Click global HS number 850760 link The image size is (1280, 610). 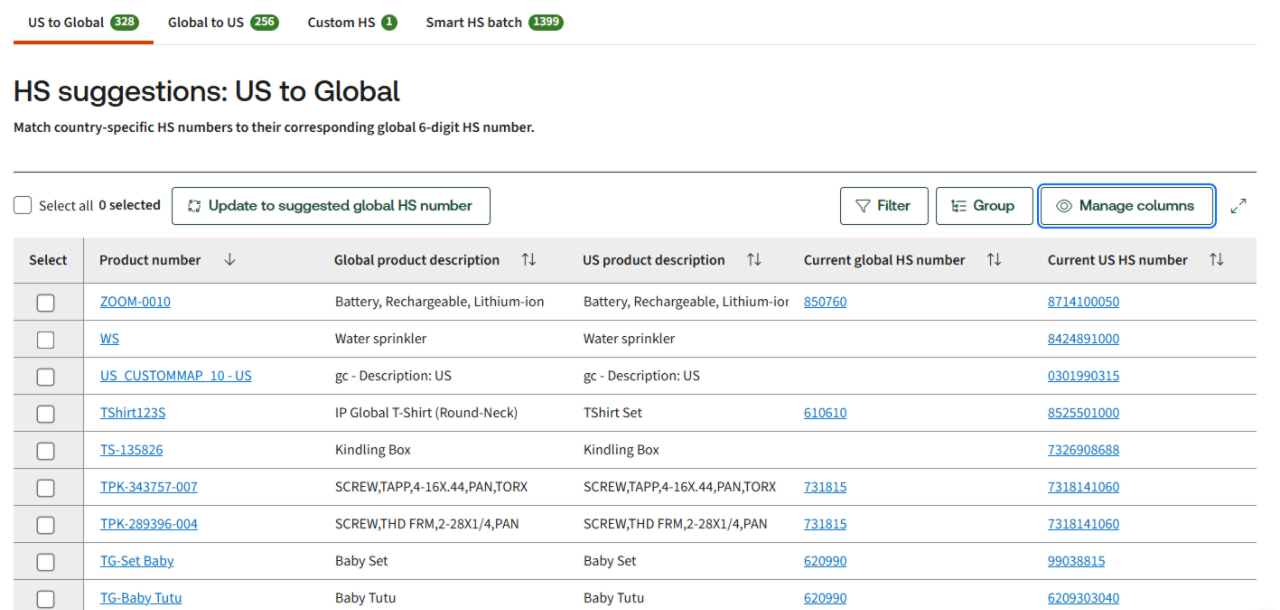click(825, 302)
